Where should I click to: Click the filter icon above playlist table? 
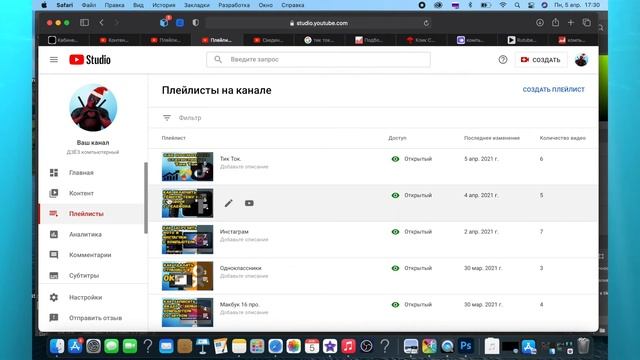pos(167,118)
